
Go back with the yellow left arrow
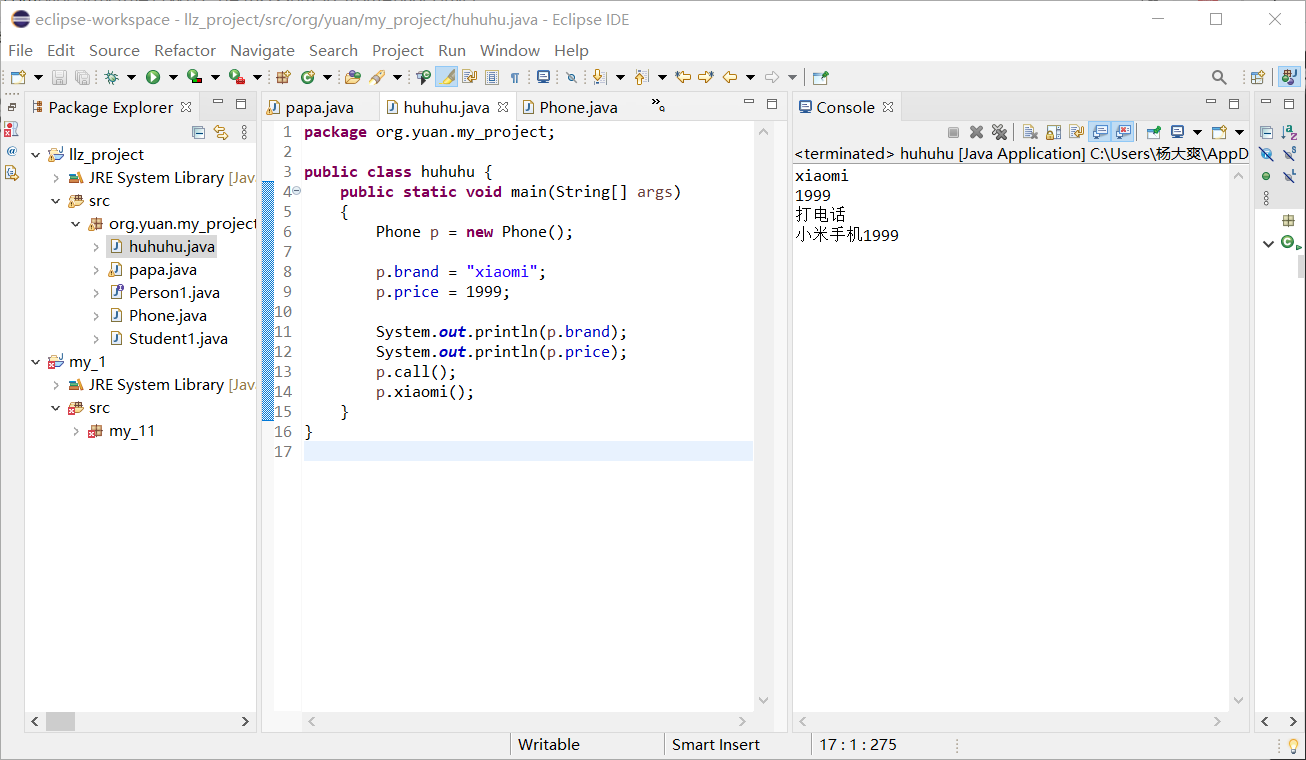[x=730, y=77]
